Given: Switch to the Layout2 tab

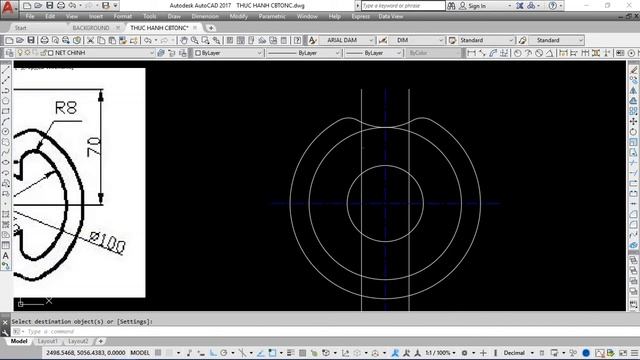Looking at the screenshot, I should click(78, 341).
